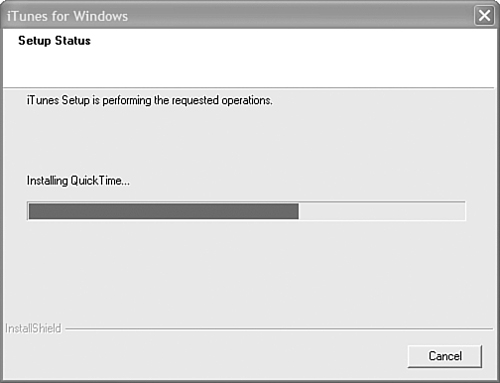Click the words requested operations
The height and width of the screenshot is (383, 500).
(x=222, y=100)
